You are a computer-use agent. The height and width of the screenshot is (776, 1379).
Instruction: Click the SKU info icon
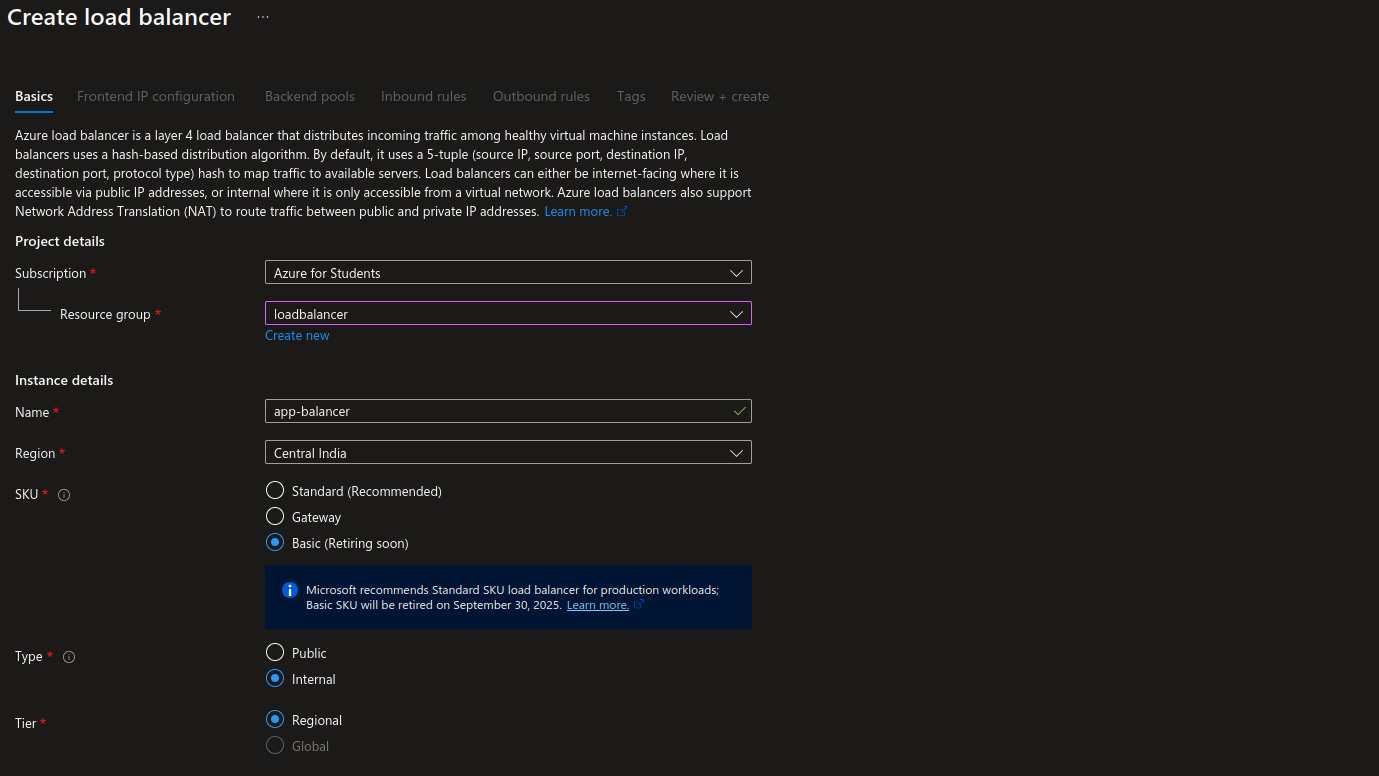[x=64, y=495]
